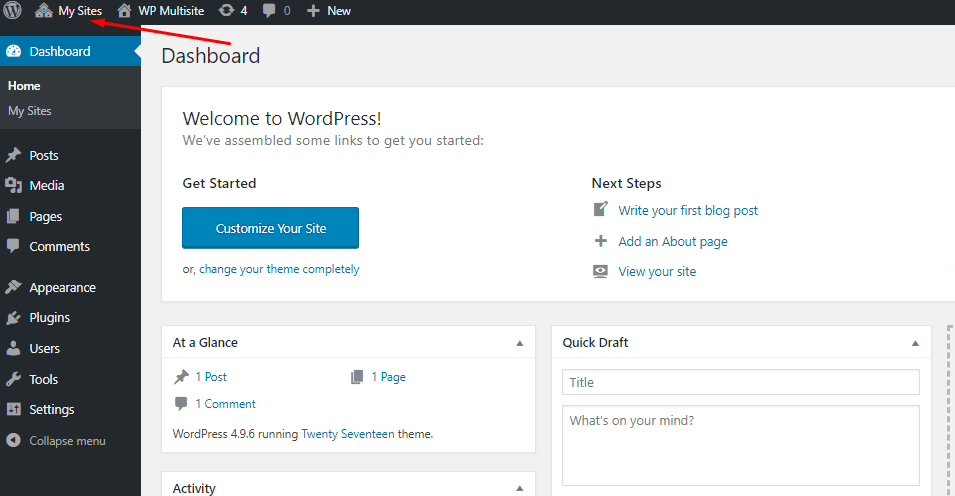Click the Posts pushpin icon
Image resolution: width=955 pixels, height=496 pixels.
13,155
